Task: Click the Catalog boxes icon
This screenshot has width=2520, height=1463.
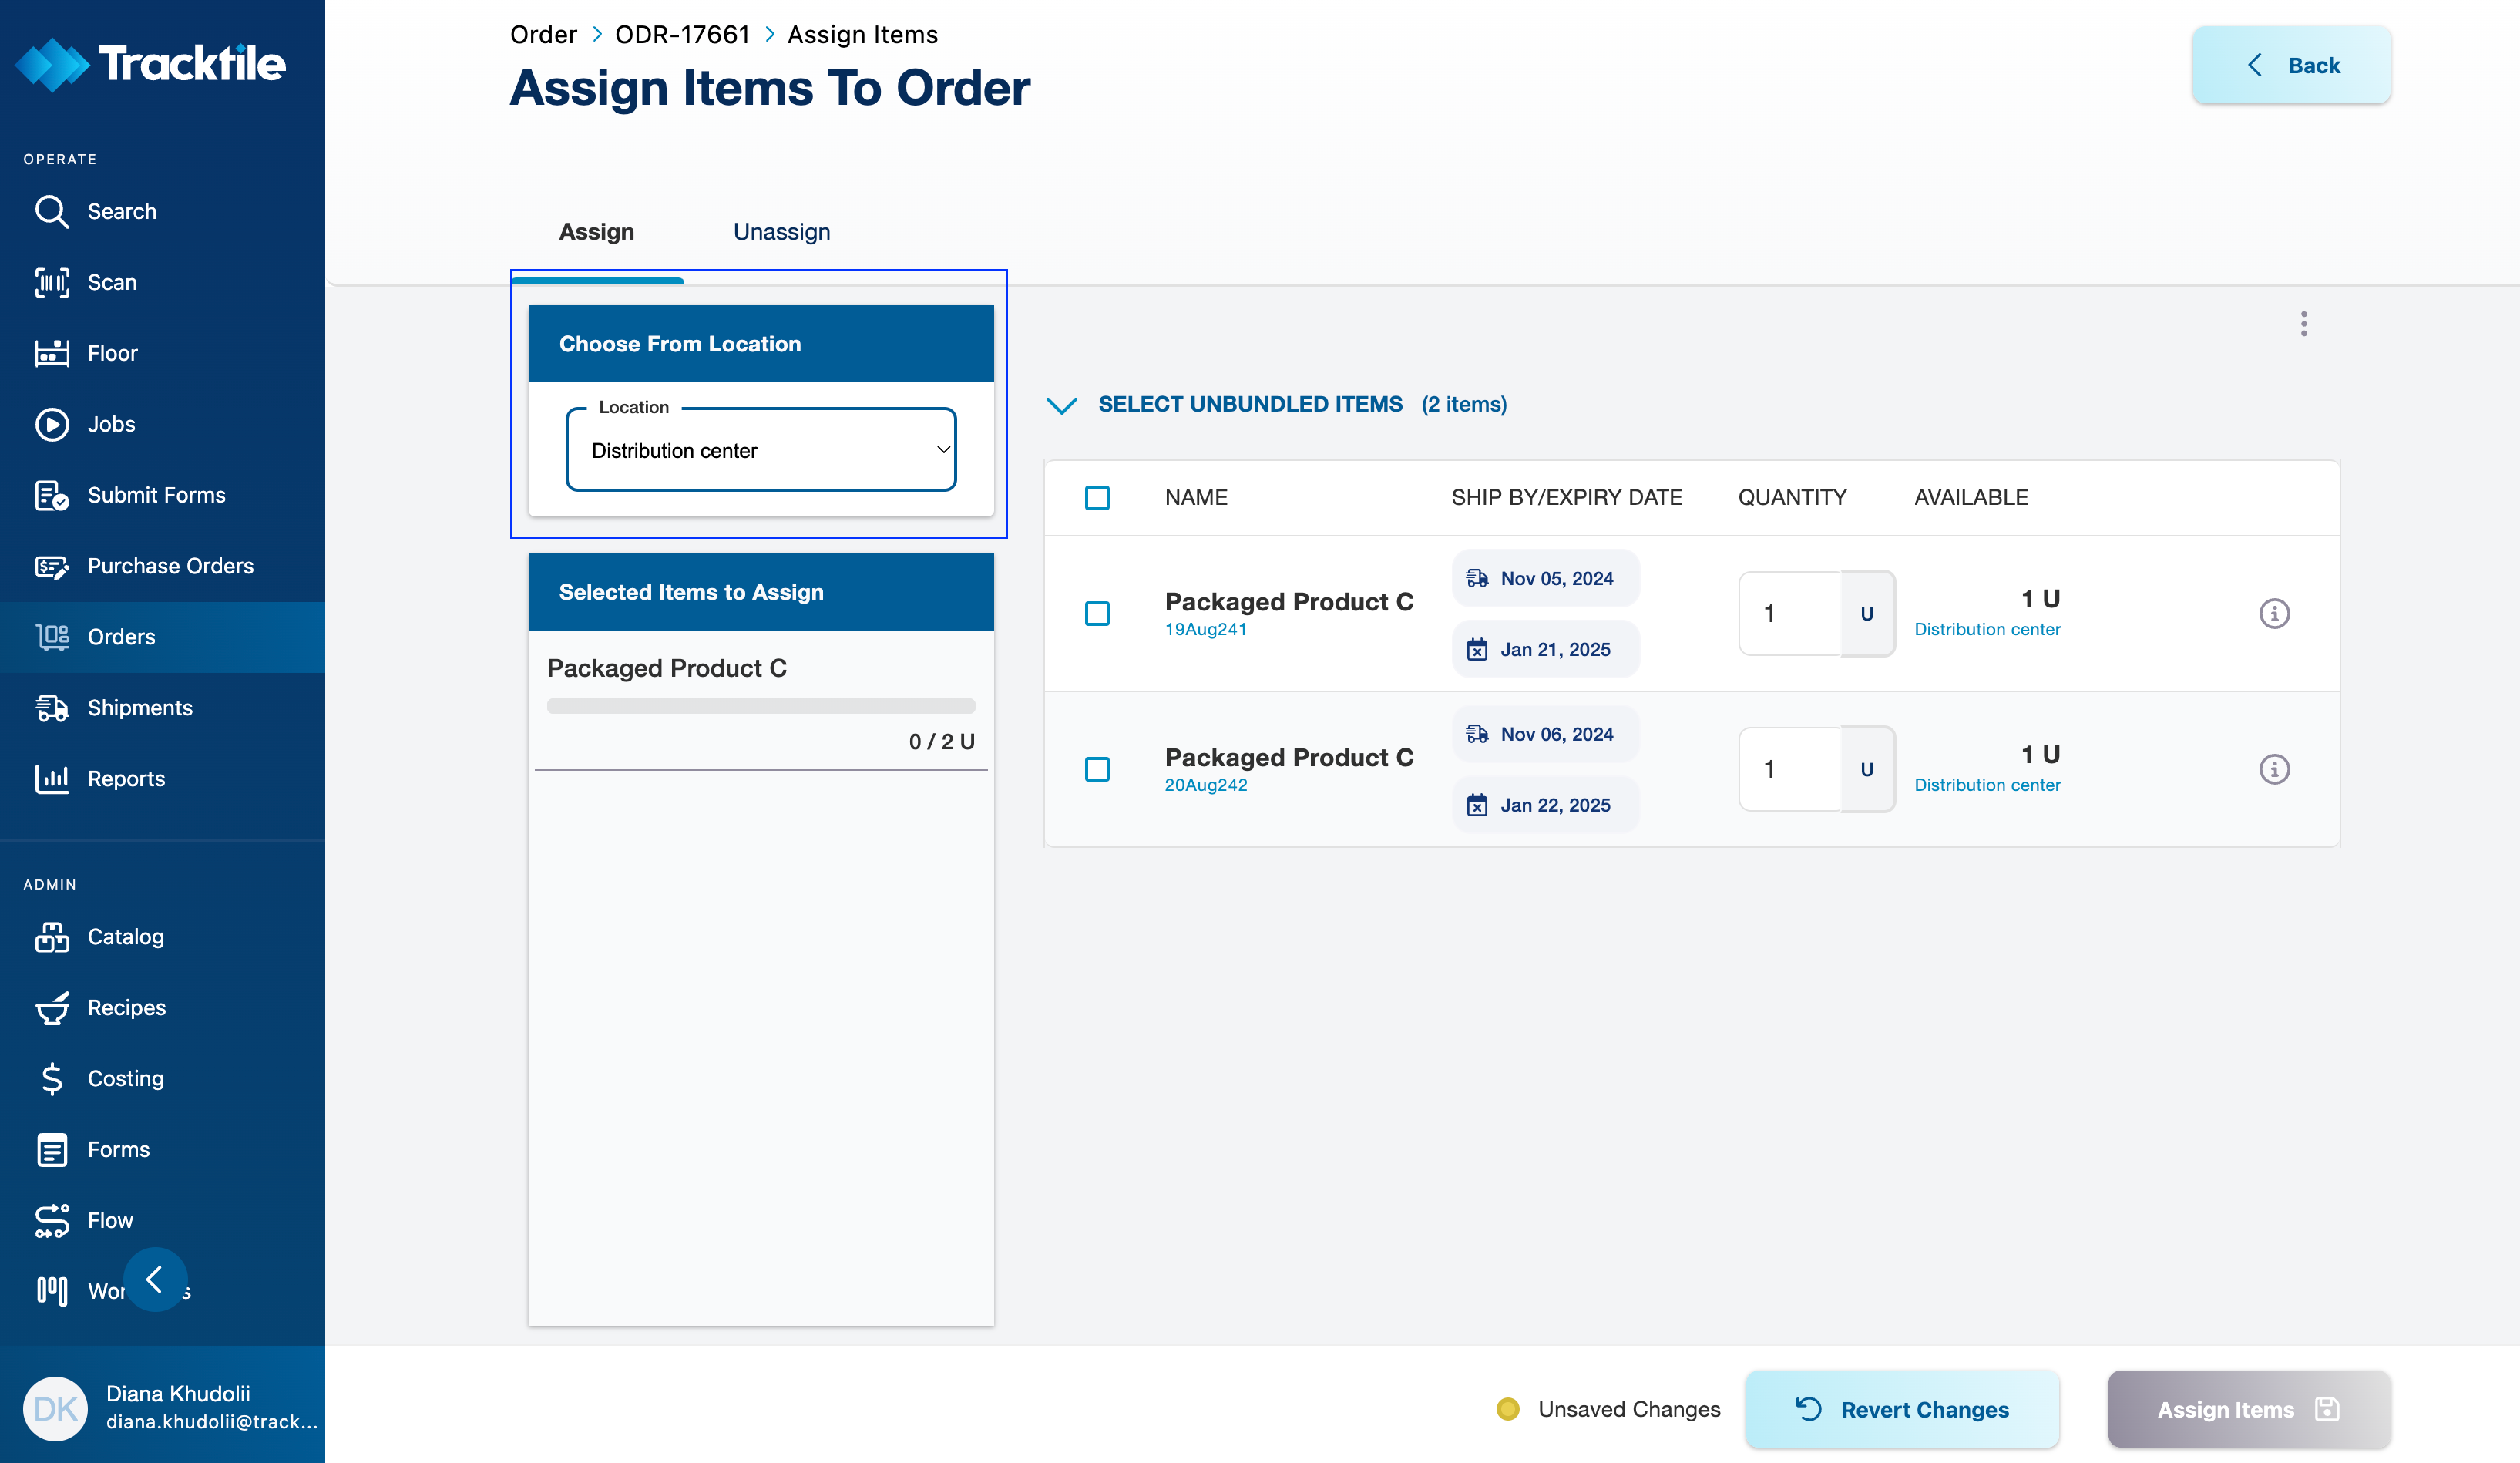Action: [x=52, y=937]
